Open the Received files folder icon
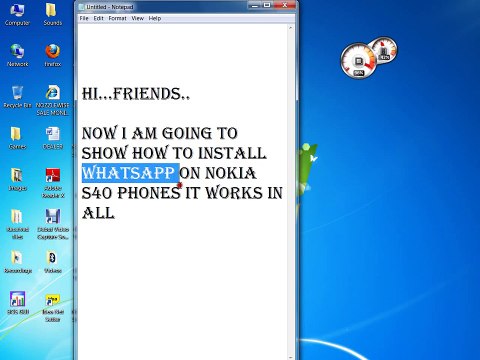 coord(17,224)
